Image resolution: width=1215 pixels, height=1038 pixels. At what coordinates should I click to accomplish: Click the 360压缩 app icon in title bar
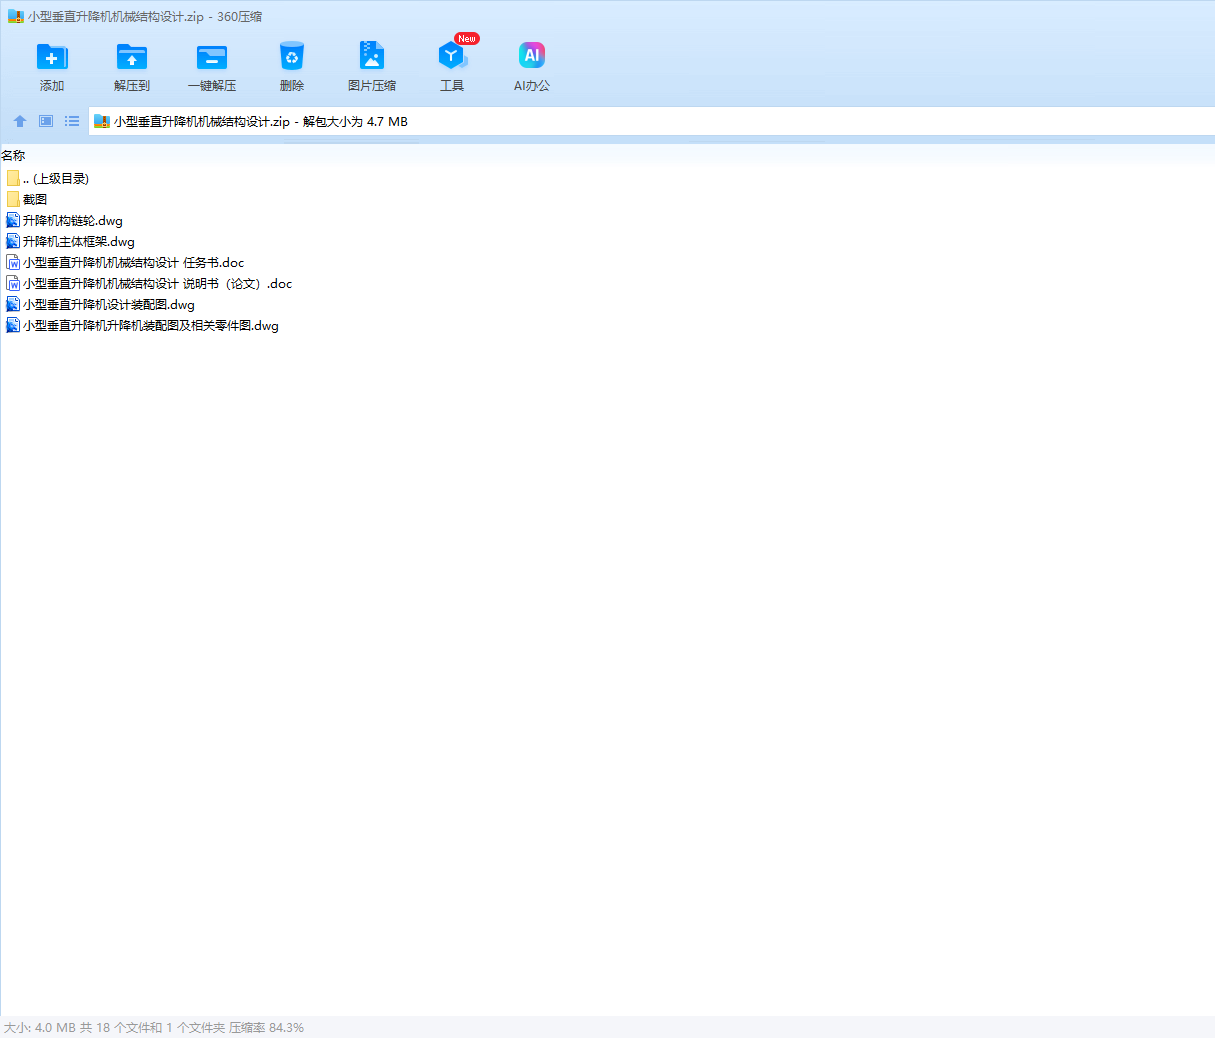(15, 17)
